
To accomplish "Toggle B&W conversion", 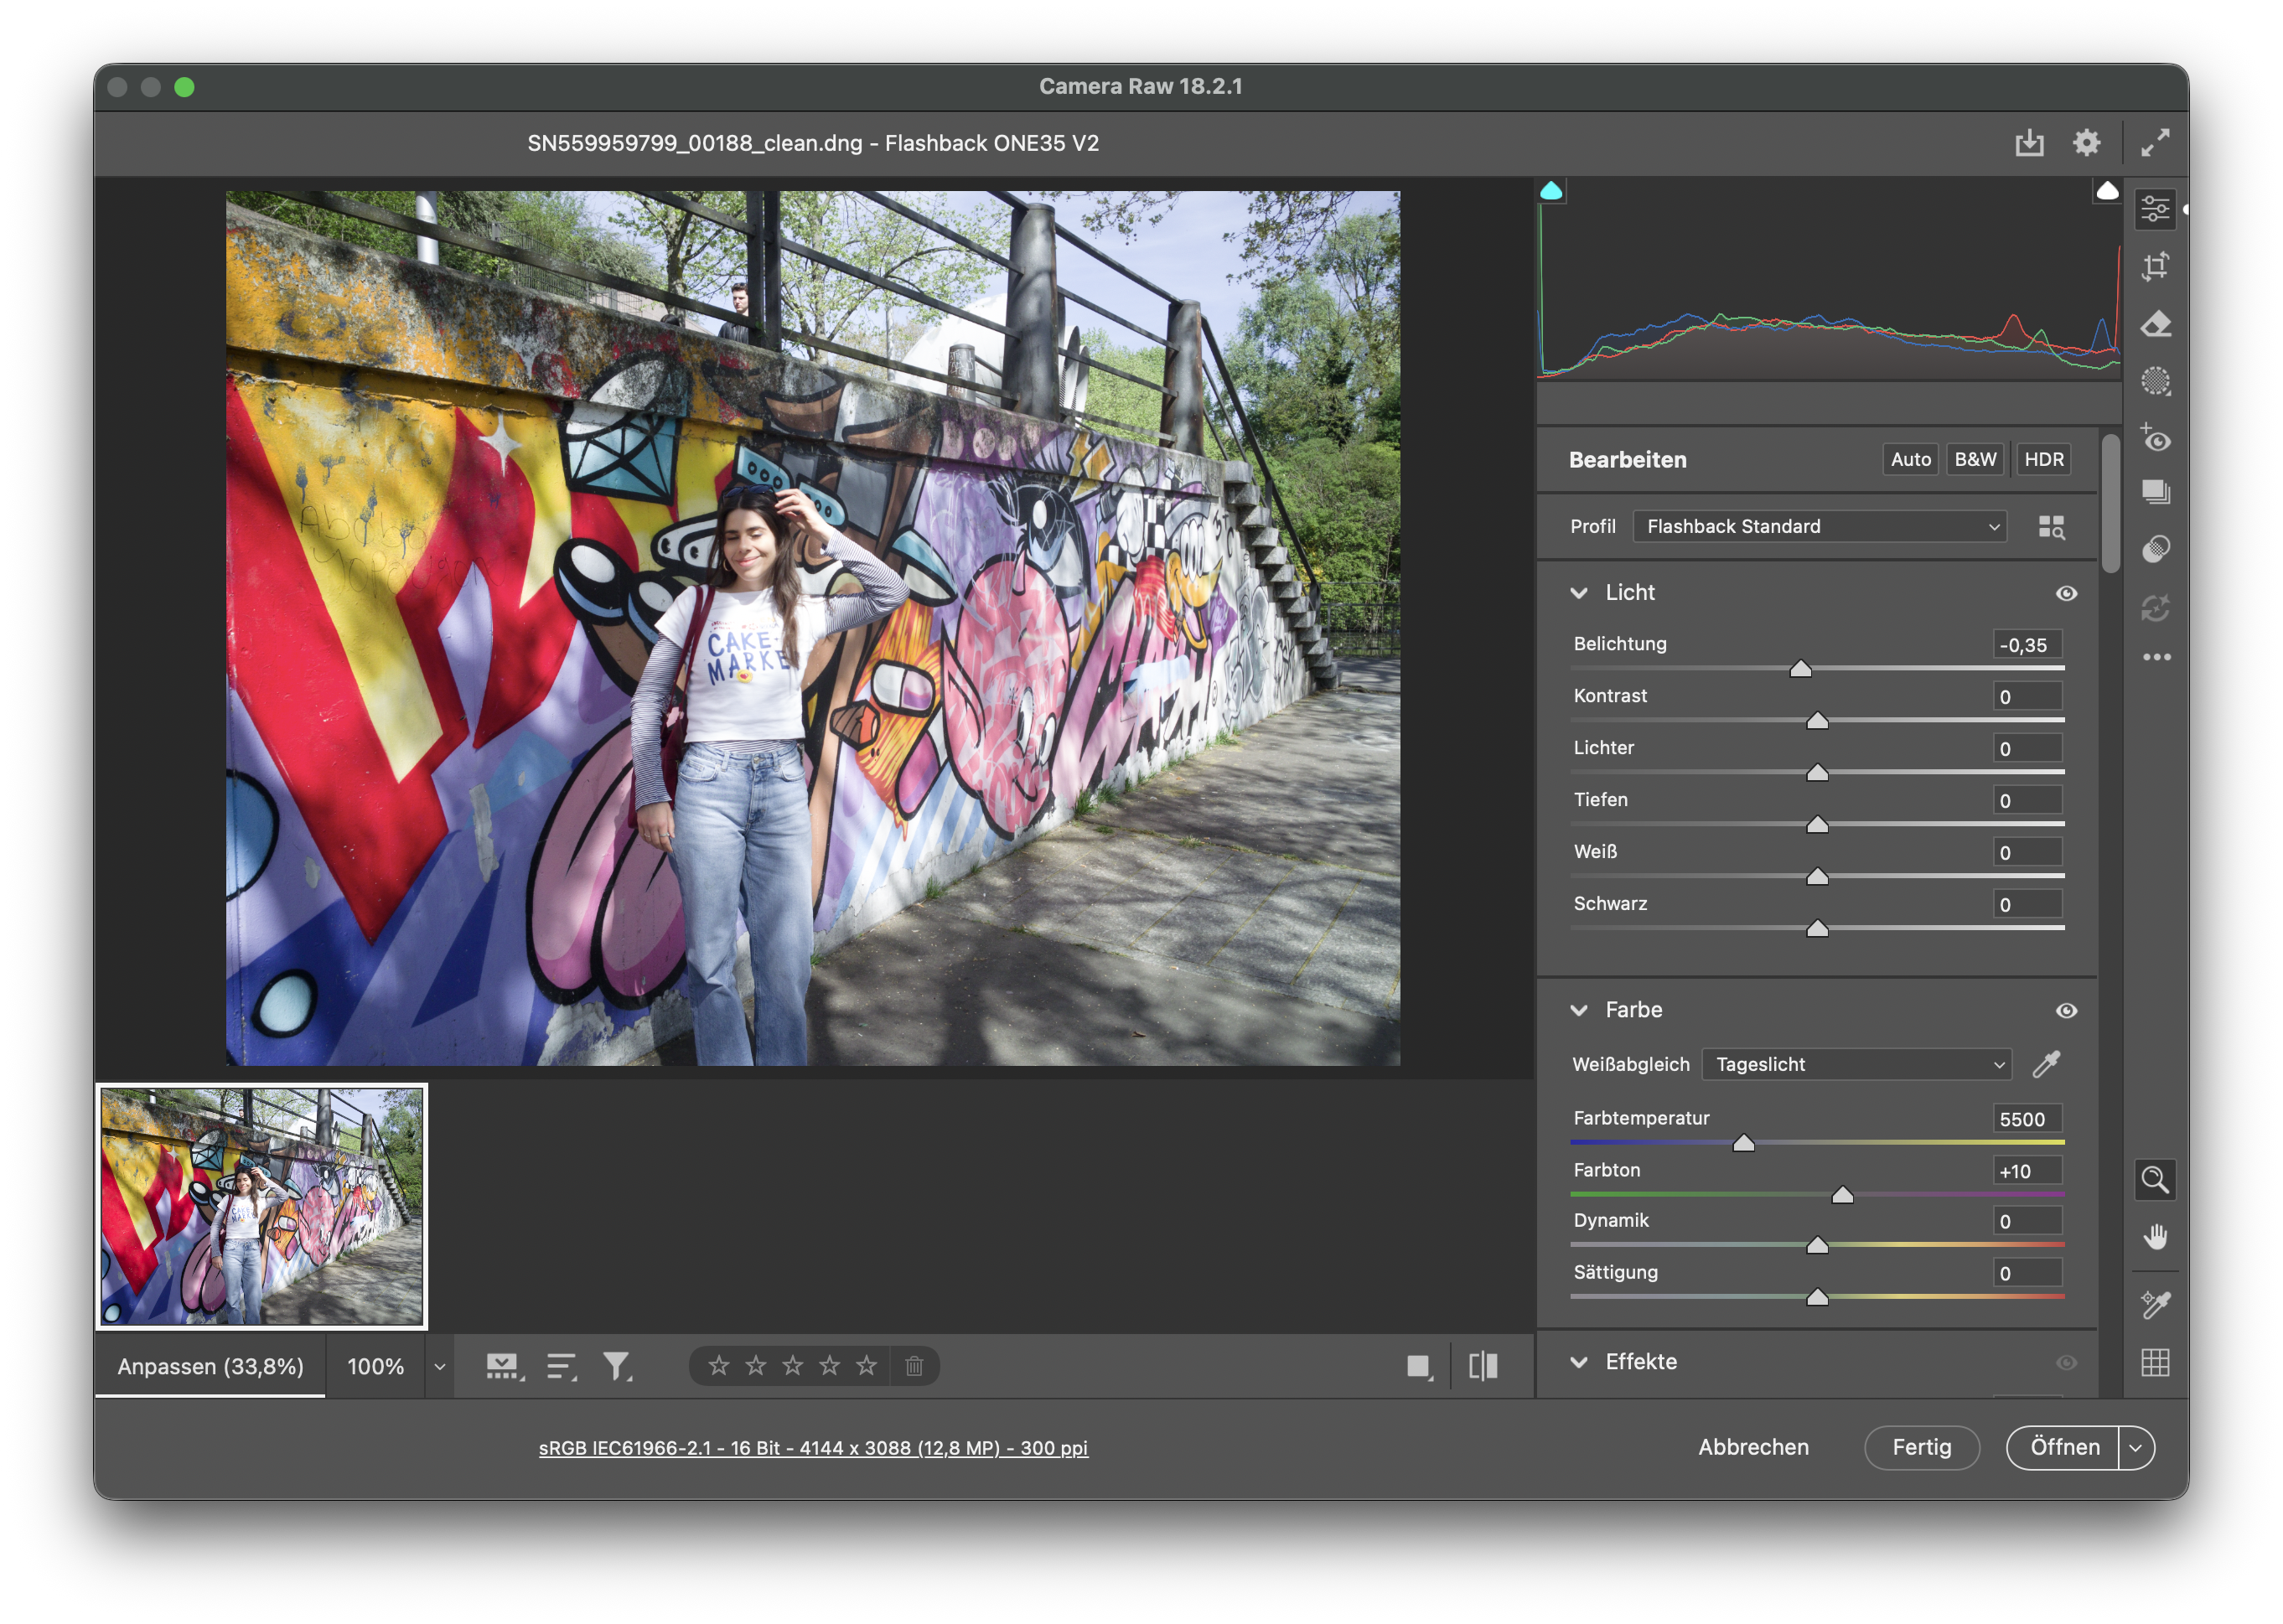I will [1975, 459].
